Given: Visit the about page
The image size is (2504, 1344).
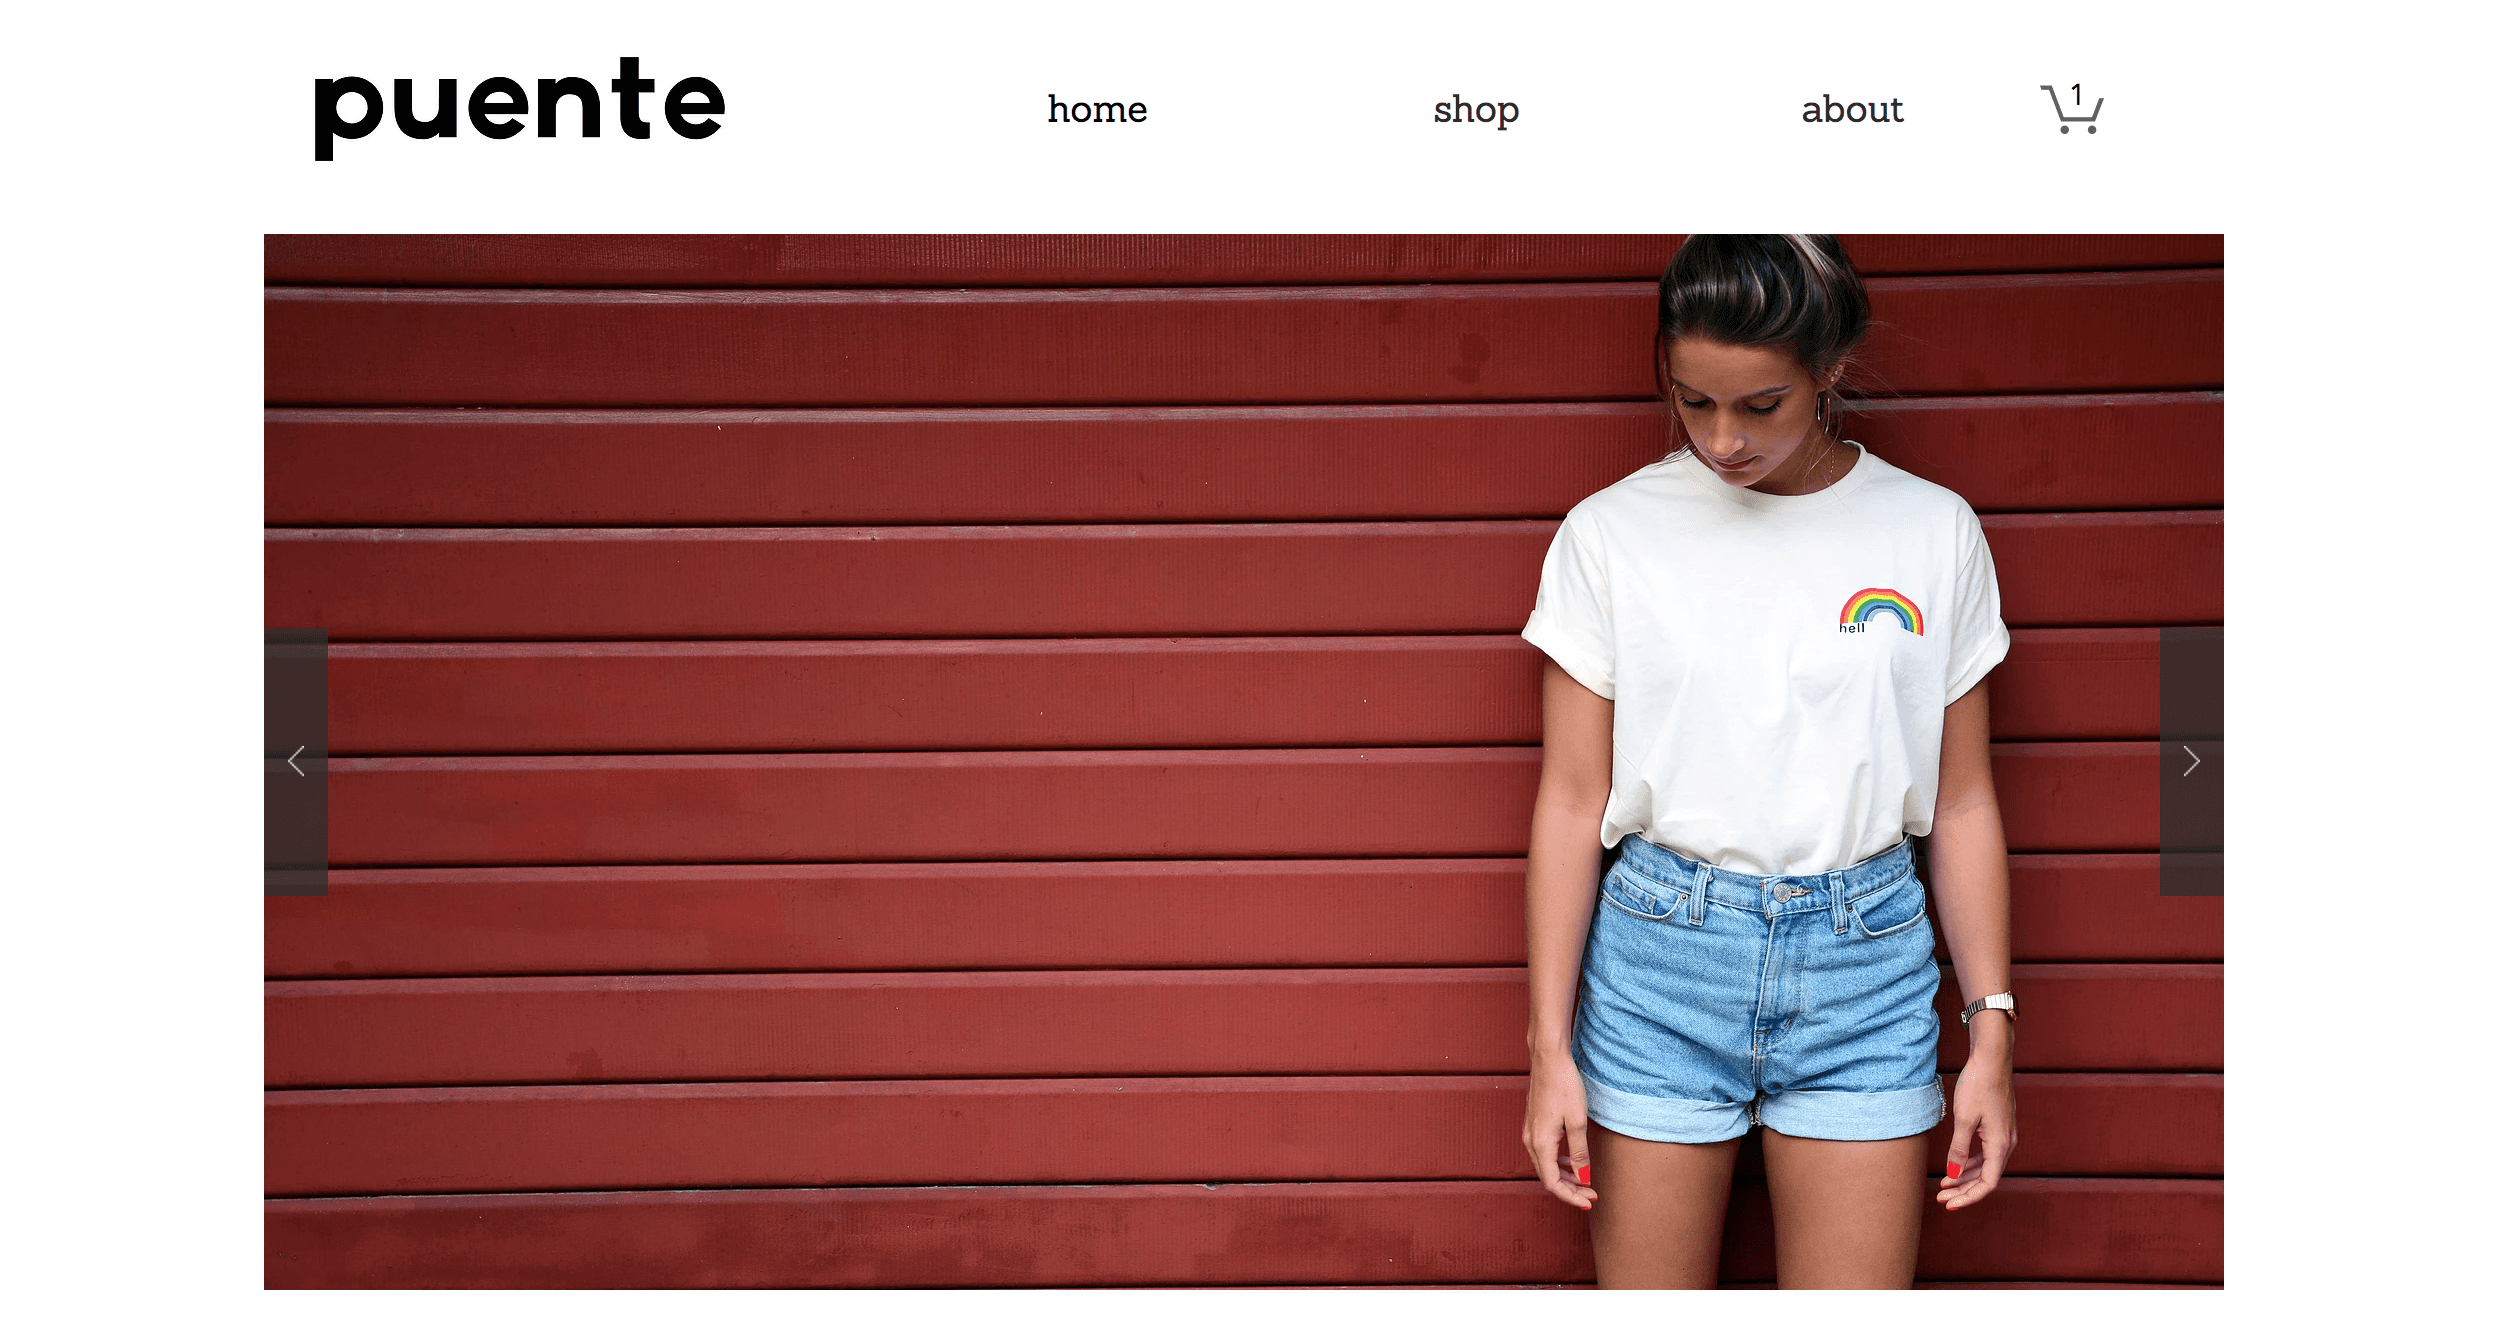Looking at the screenshot, I should pos(1852,109).
